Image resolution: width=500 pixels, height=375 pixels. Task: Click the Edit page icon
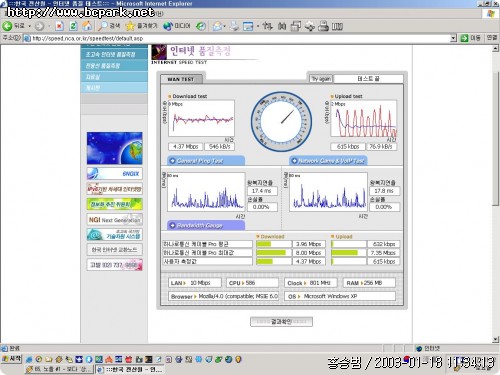[x=248, y=26]
